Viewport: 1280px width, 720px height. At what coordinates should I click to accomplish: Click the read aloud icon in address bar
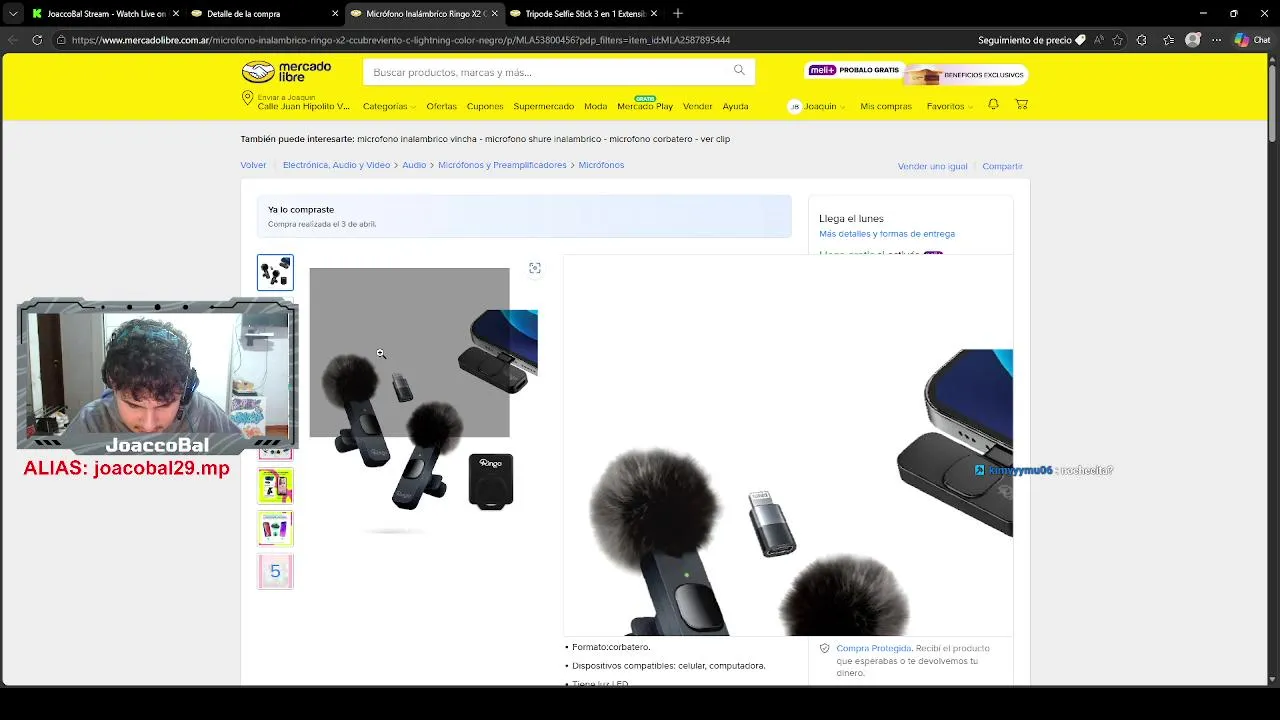pos(1098,40)
